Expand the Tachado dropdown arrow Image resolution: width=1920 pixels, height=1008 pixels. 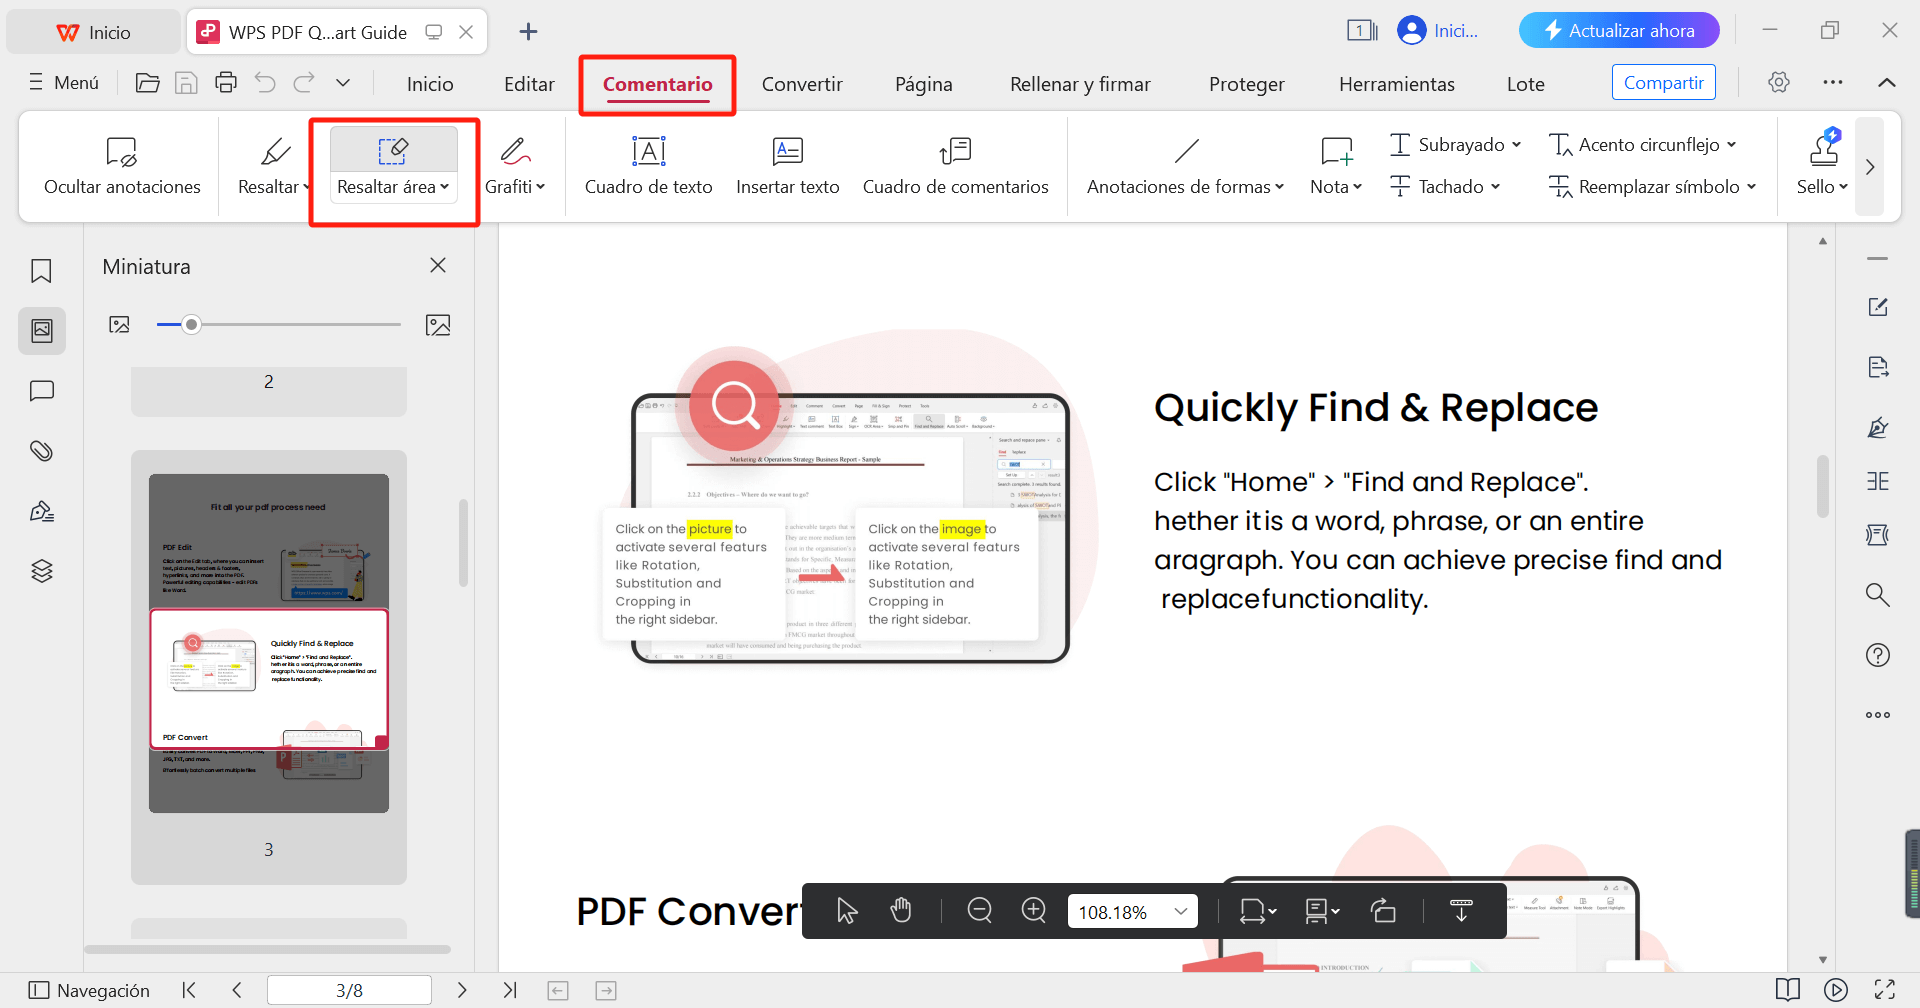pos(1496,187)
